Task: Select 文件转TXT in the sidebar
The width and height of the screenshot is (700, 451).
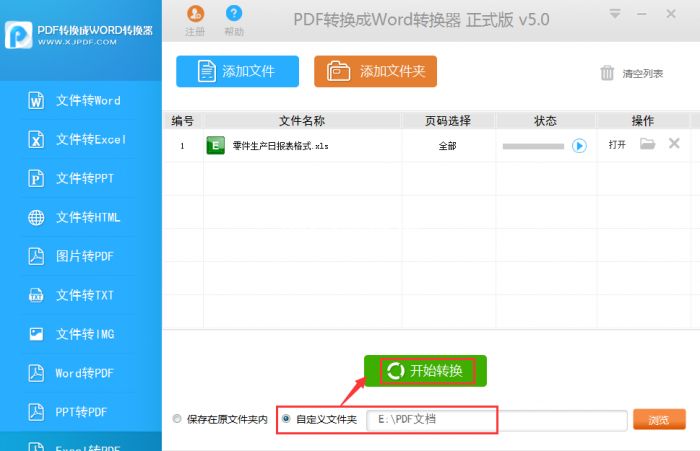Action: (81, 295)
